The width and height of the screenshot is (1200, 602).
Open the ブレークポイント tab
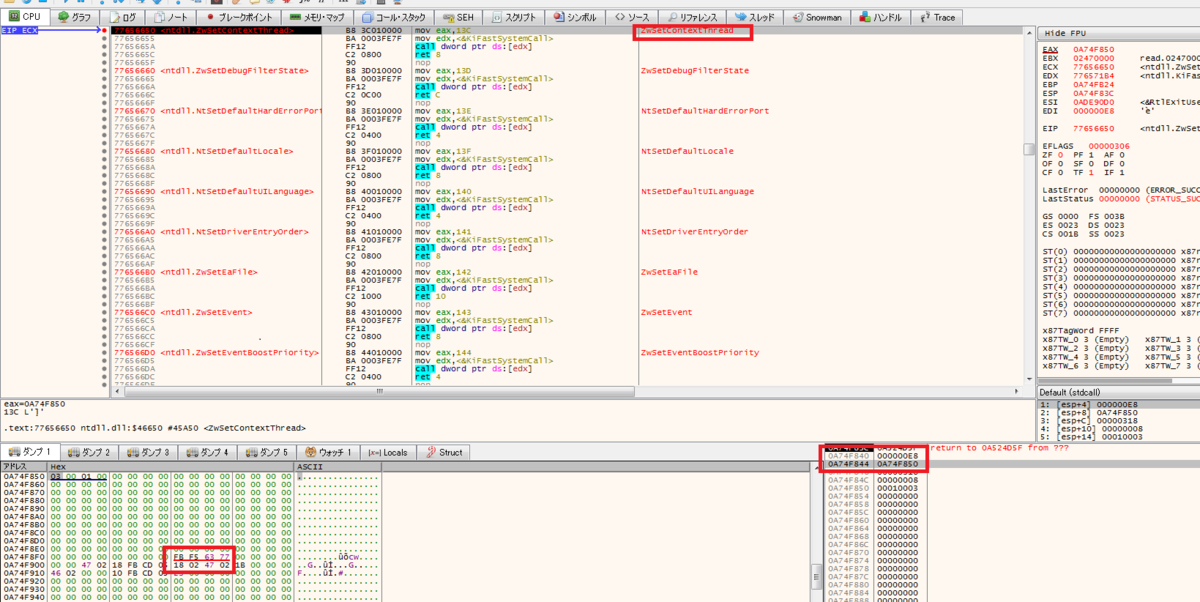(238, 17)
